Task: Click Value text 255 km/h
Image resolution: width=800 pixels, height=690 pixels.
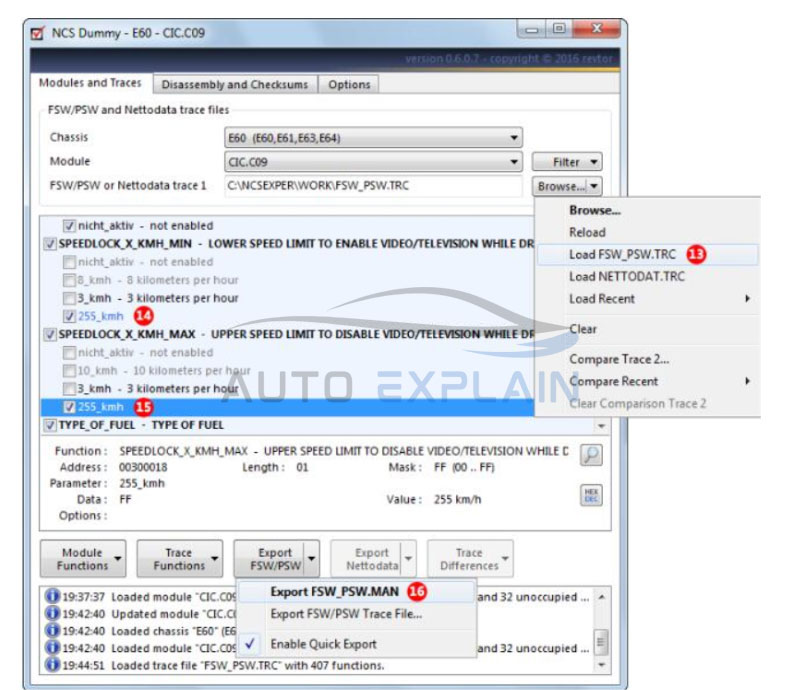Action: pyautogui.click(x=457, y=500)
